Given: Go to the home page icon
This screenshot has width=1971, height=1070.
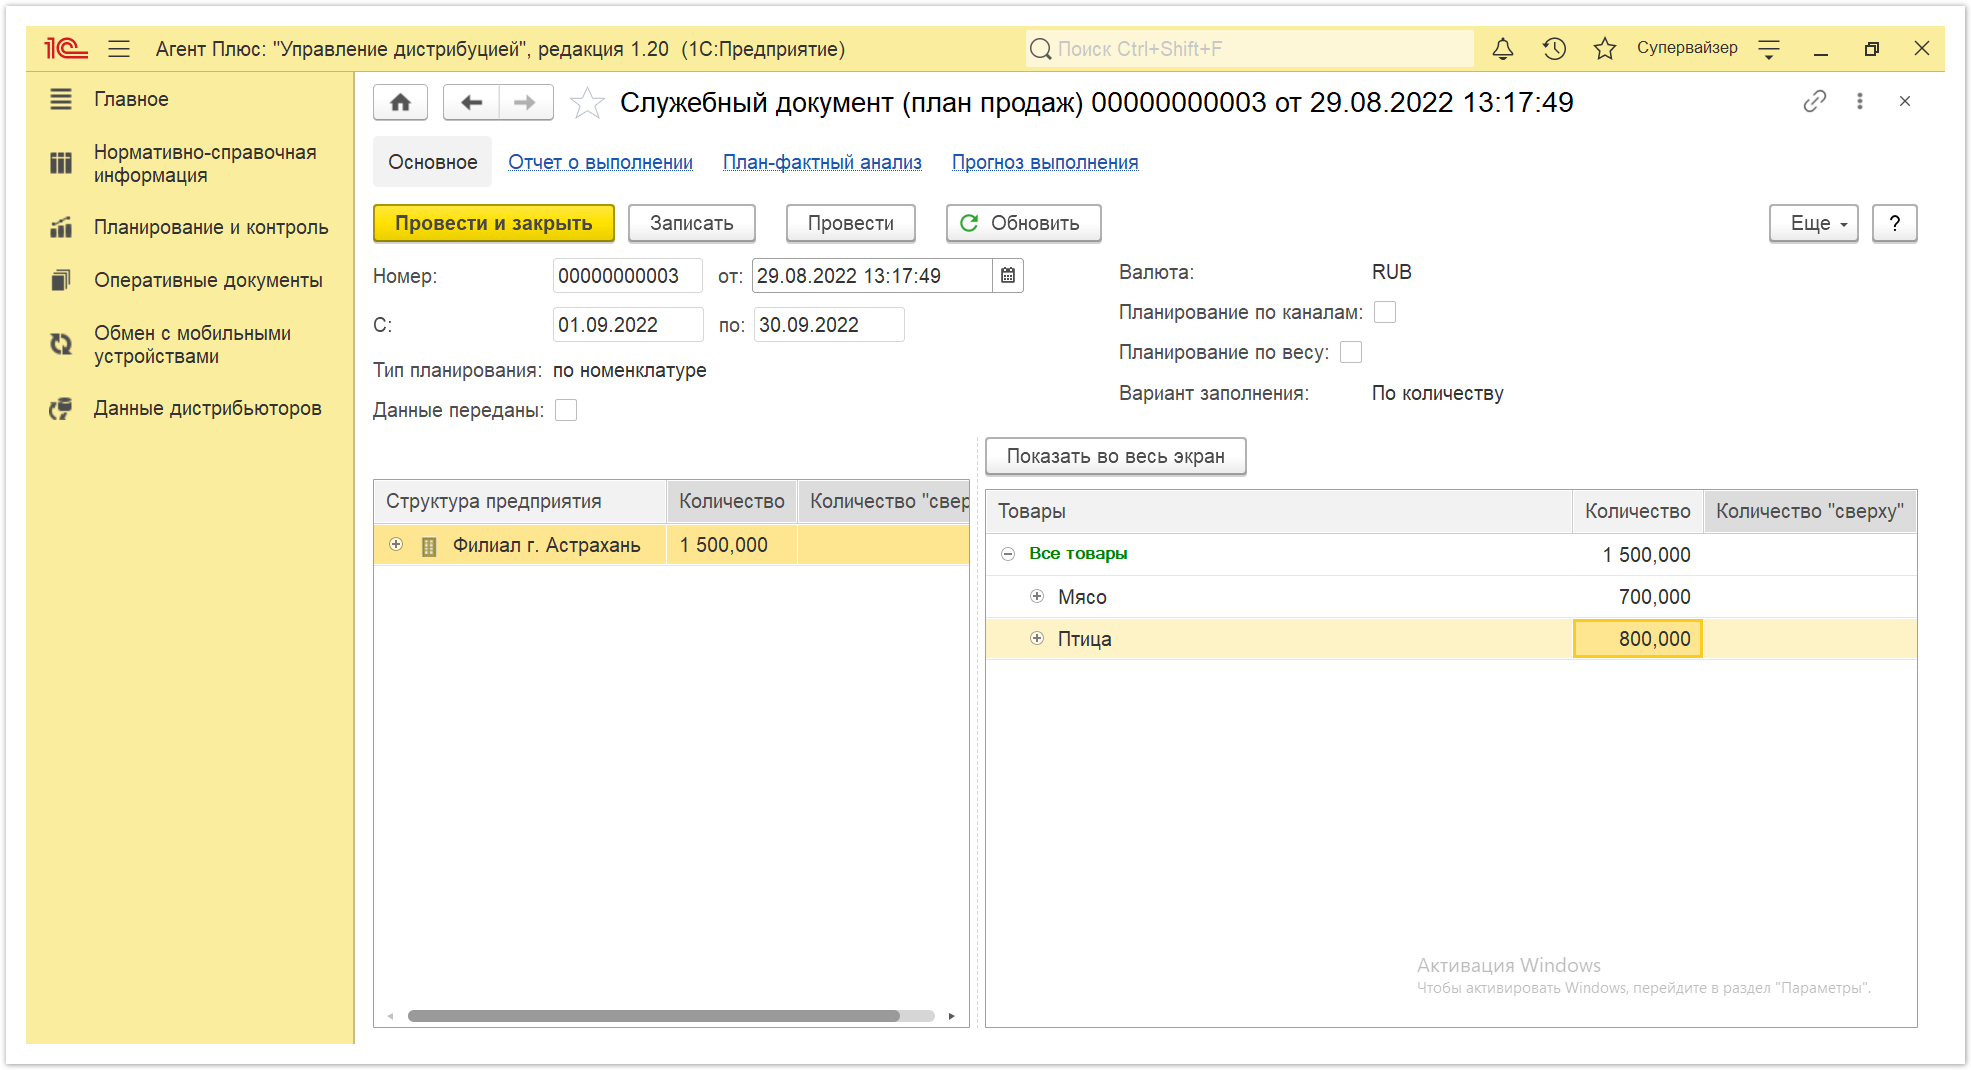Looking at the screenshot, I should coord(400,102).
